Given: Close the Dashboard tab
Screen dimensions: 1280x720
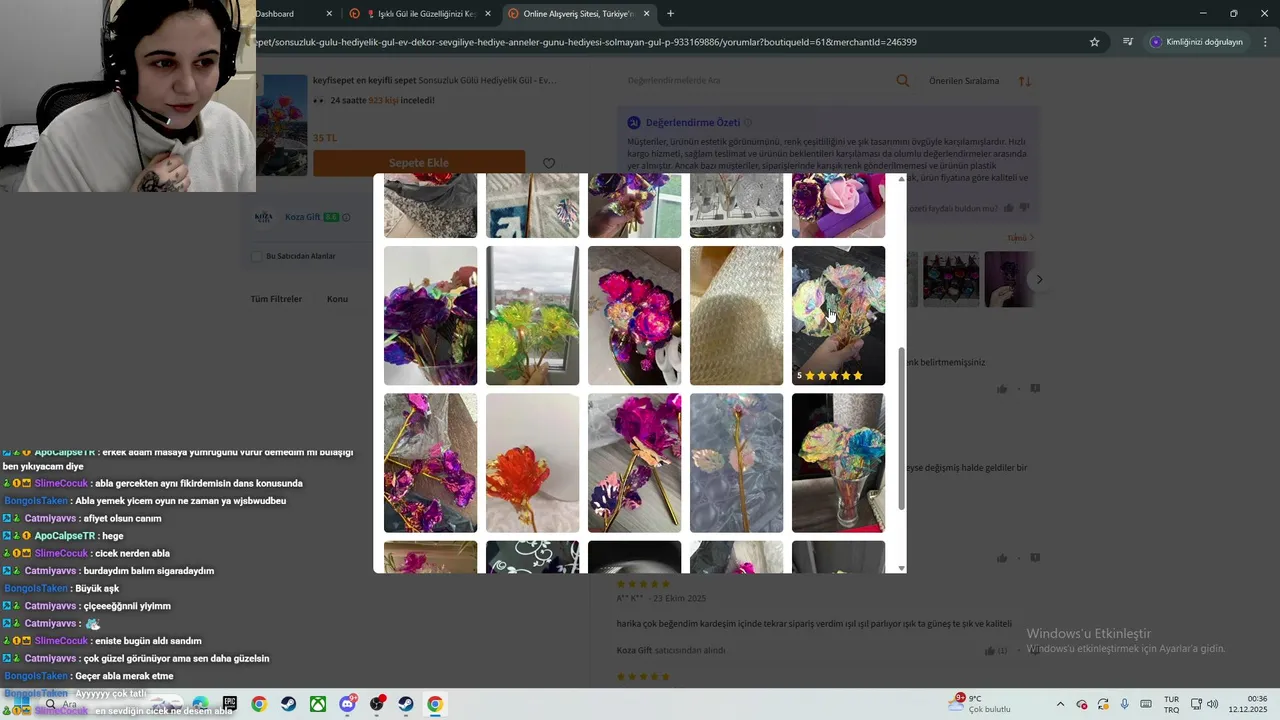Looking at the screenshot, I should click(330, 14).
